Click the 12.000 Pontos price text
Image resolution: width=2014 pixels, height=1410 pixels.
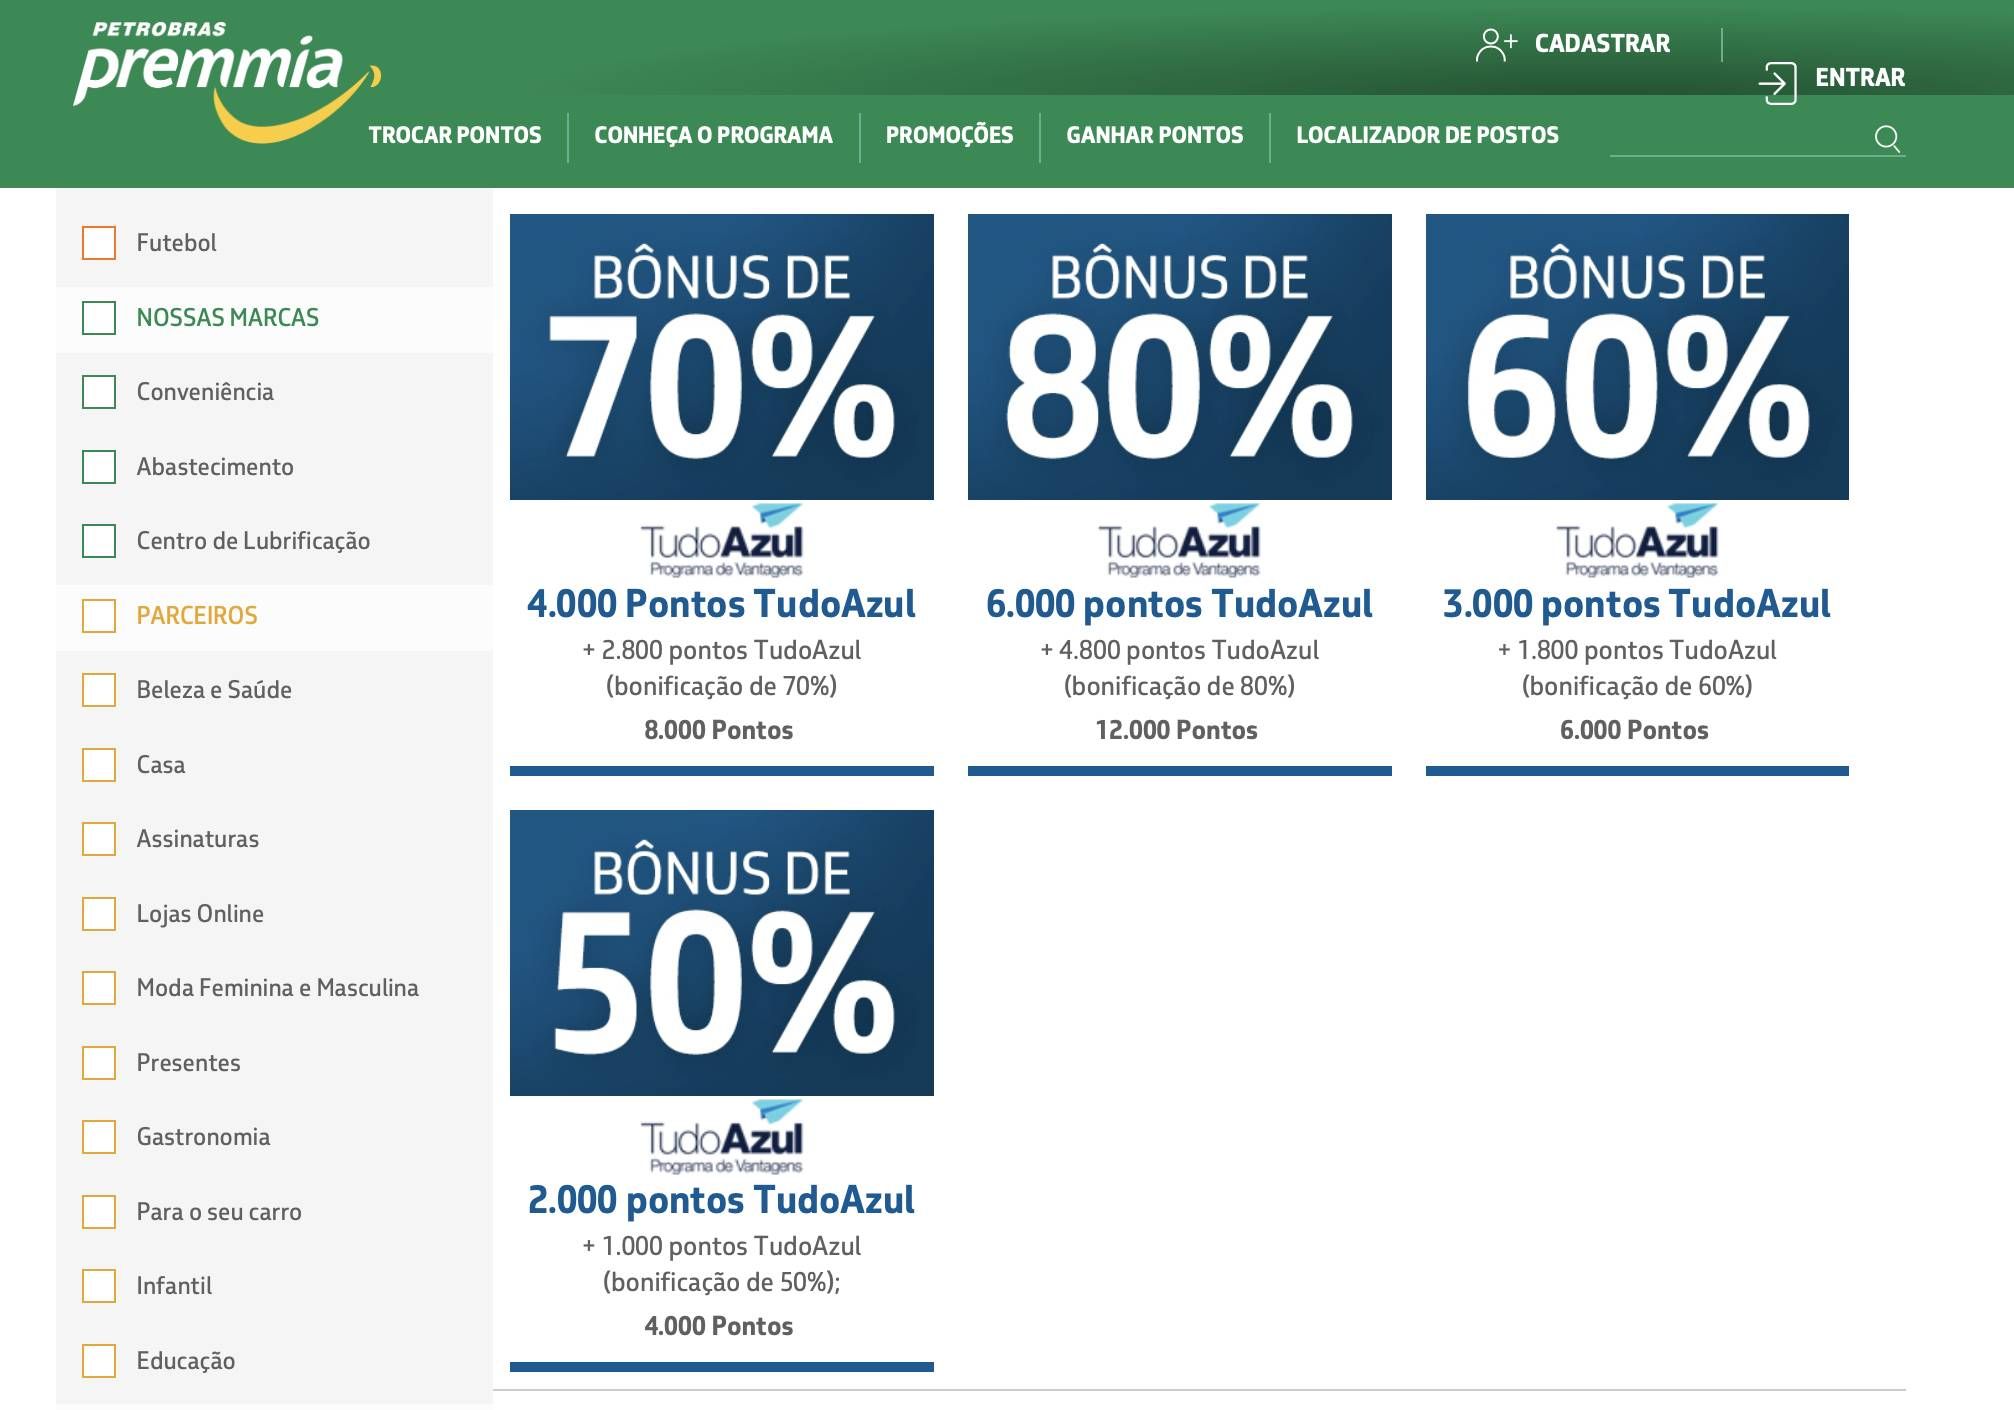click(x=1177, y=731)
